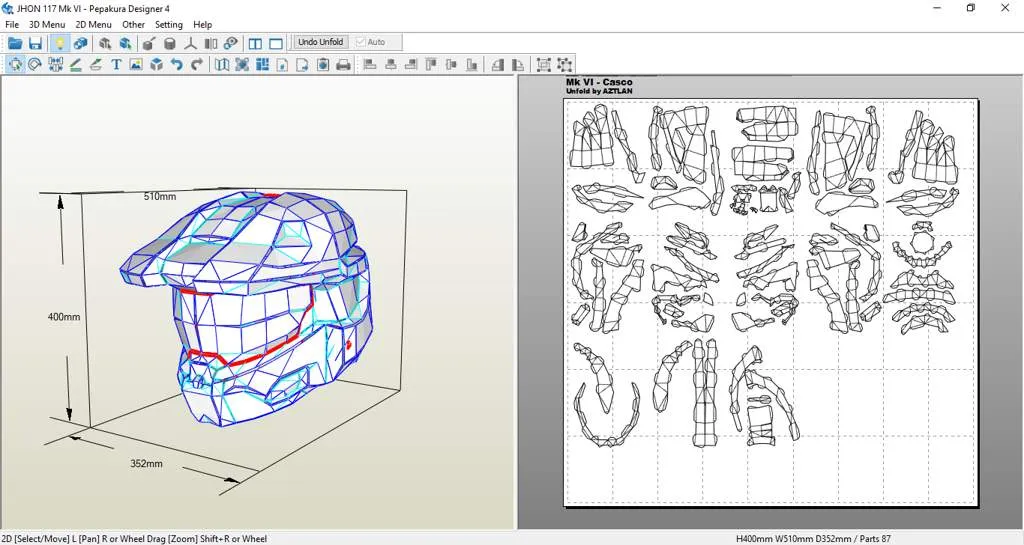The height and width of the screenshot is (545, 1024).
Task: Click the Undo arrow icon
Action: point(176,65)
